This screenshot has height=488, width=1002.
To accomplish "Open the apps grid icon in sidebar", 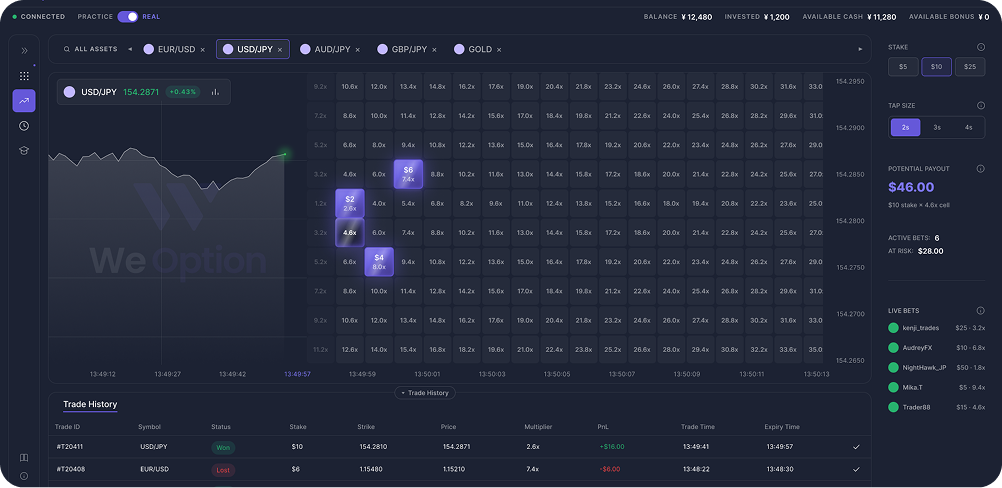I will tap(24, 76).
